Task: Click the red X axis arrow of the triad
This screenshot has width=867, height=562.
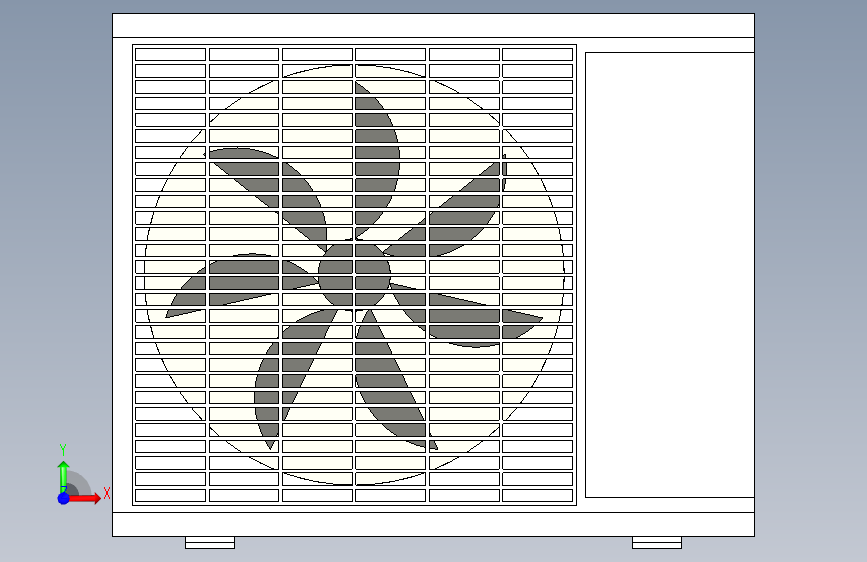Action: 85,498
